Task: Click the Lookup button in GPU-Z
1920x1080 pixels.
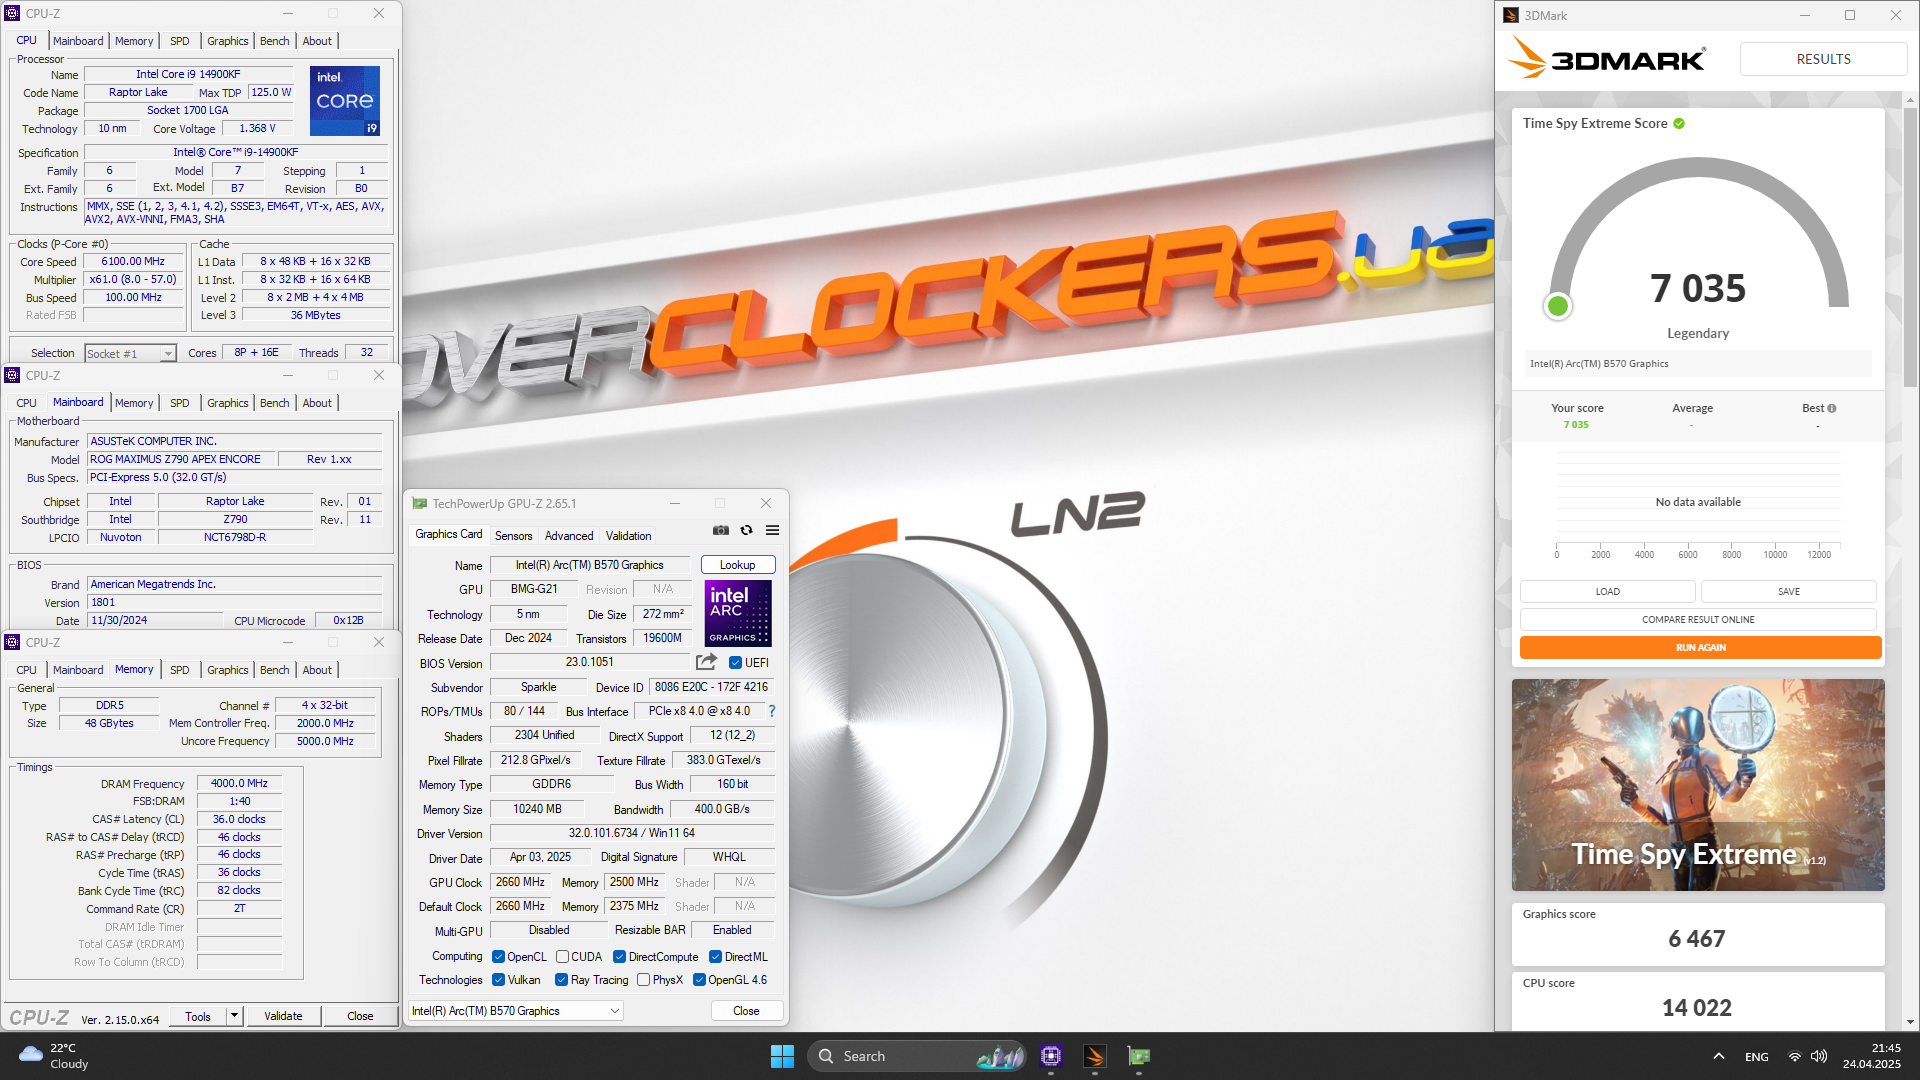Action: coord(737,565)
